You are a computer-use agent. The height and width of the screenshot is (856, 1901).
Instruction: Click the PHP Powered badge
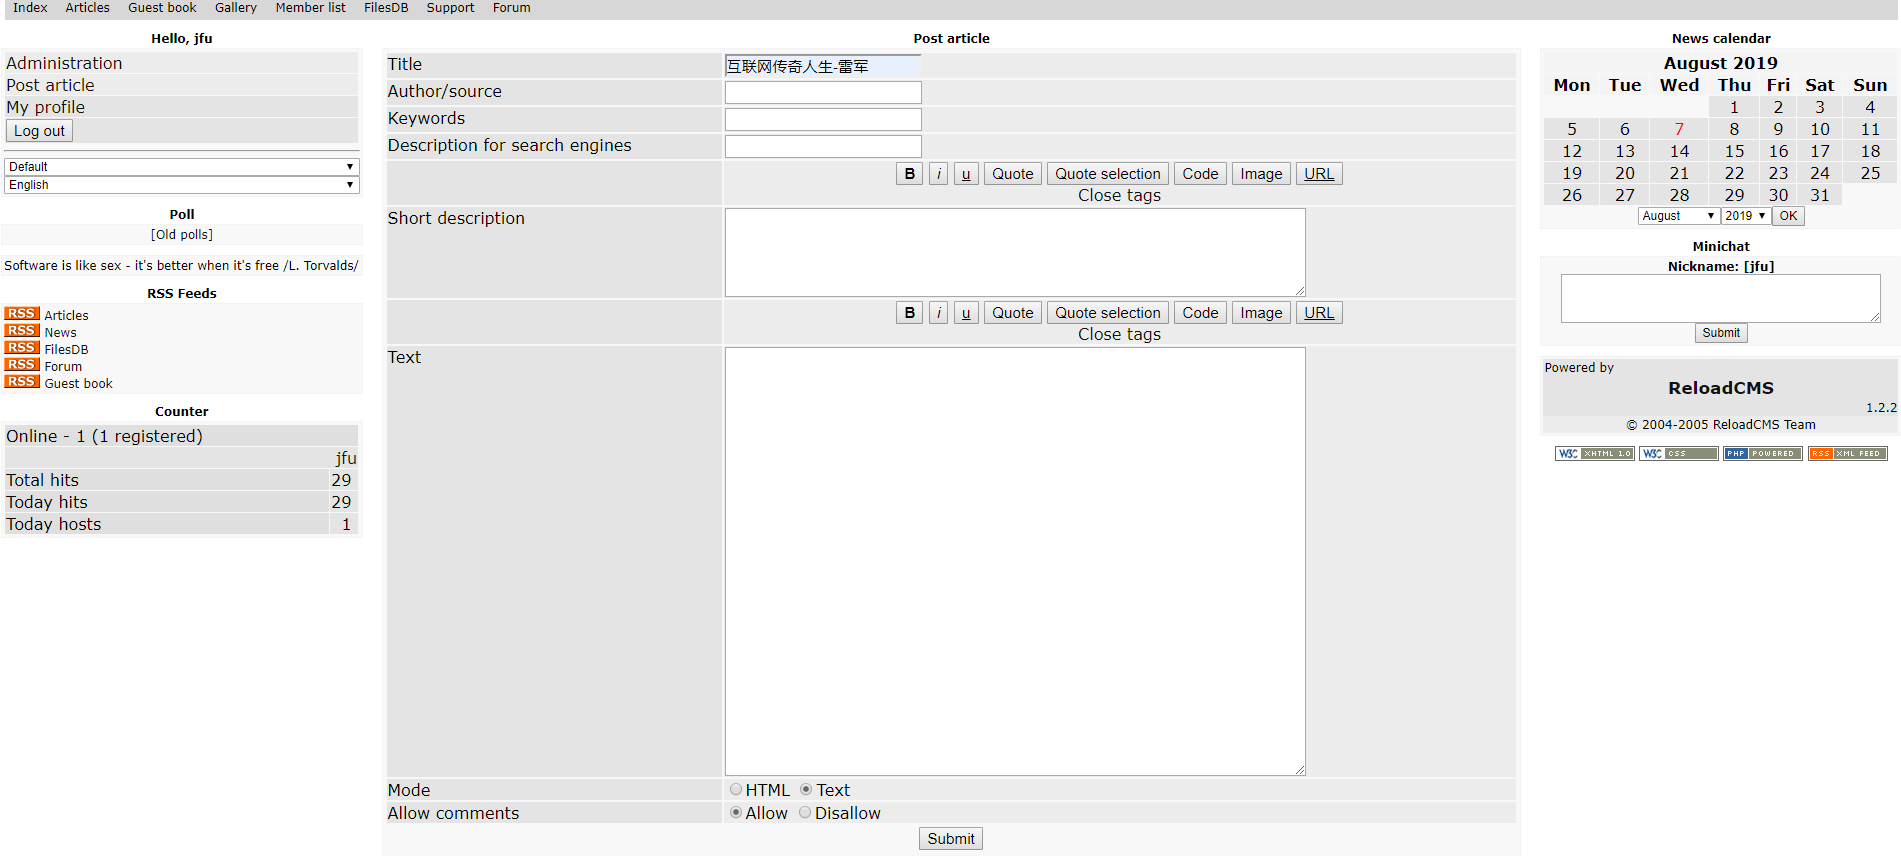tap(1762, 453)
